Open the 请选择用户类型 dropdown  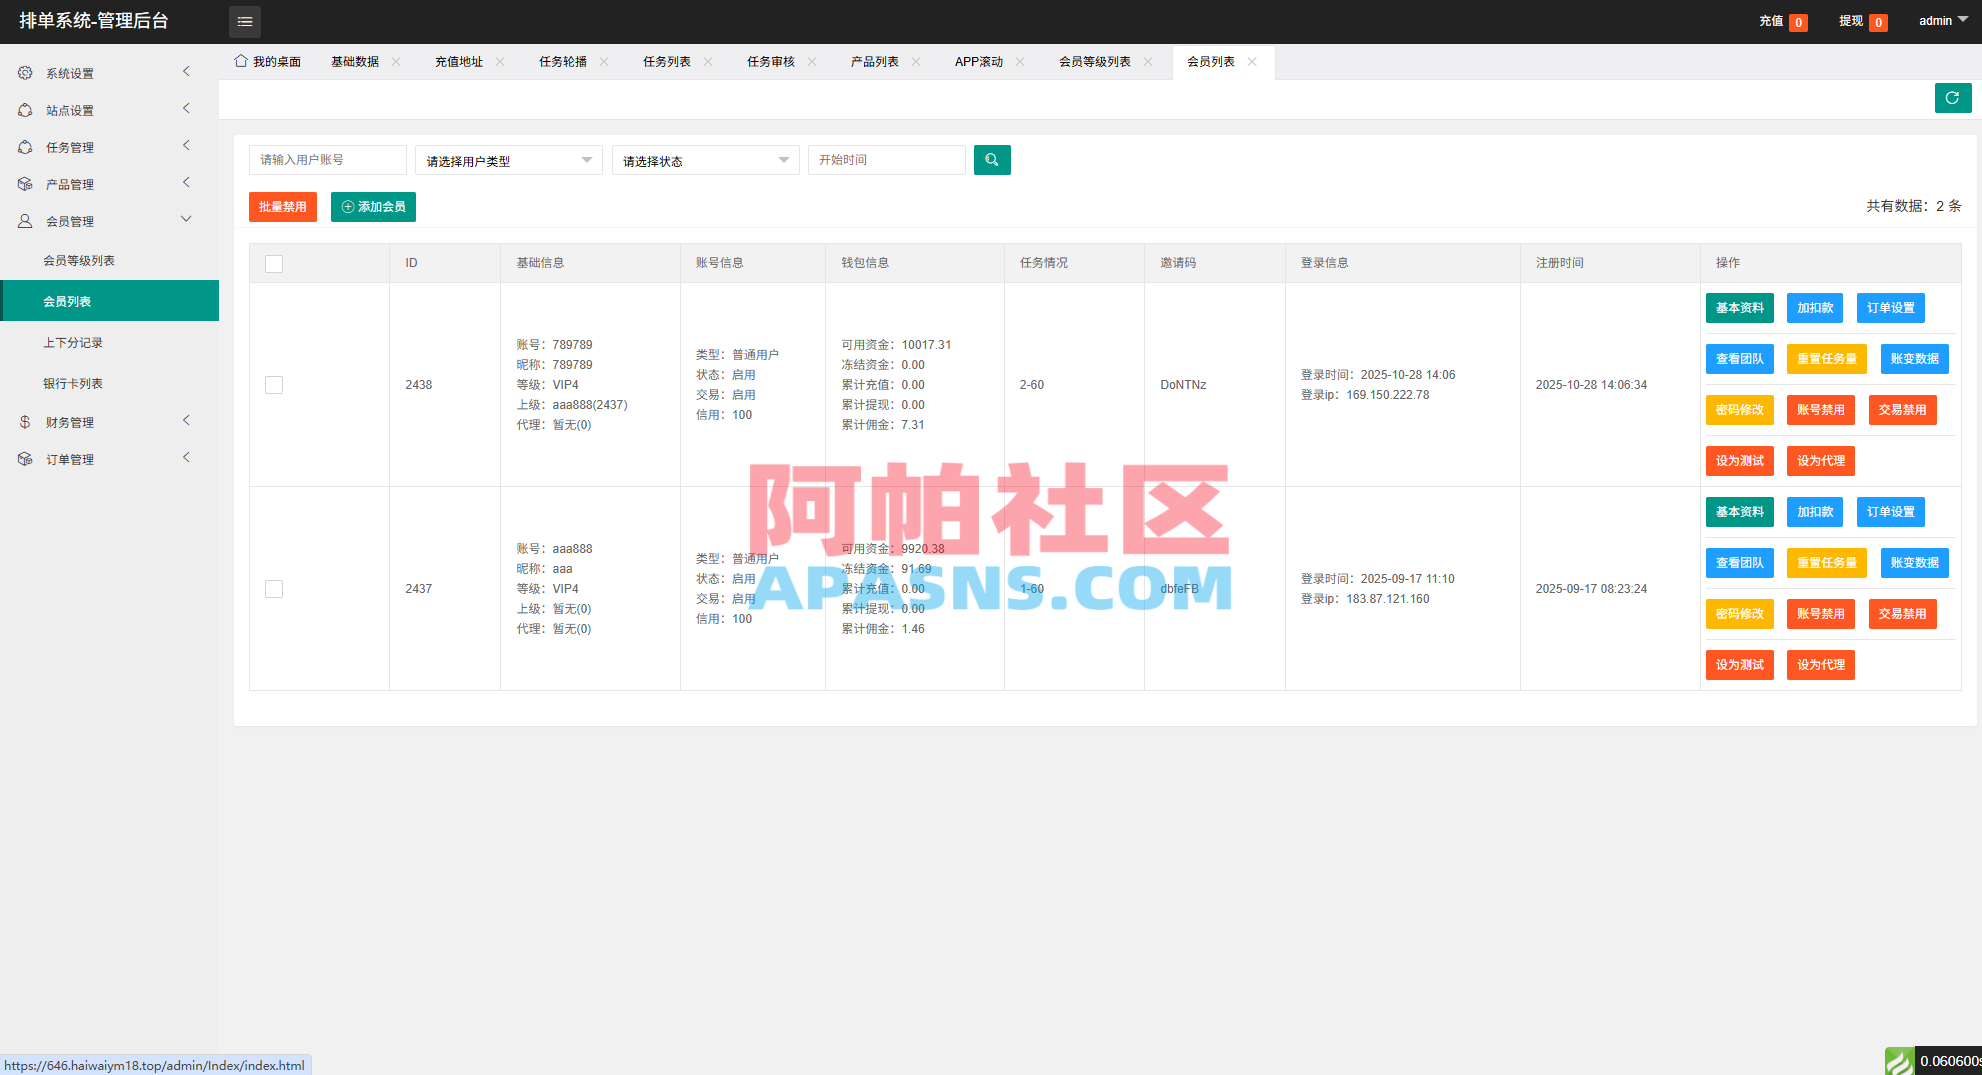pos(508,160)
